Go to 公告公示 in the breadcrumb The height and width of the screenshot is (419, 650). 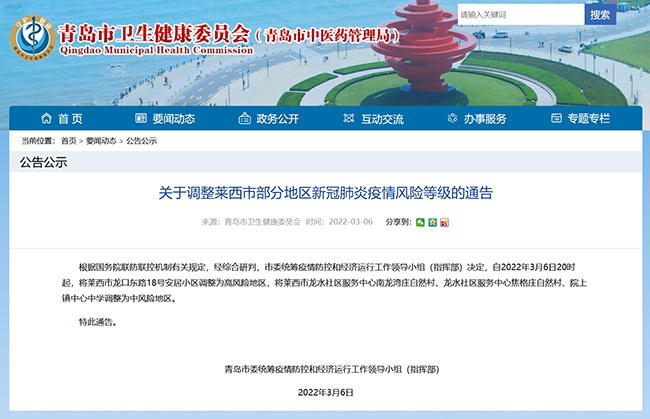(x=141, y=141)
